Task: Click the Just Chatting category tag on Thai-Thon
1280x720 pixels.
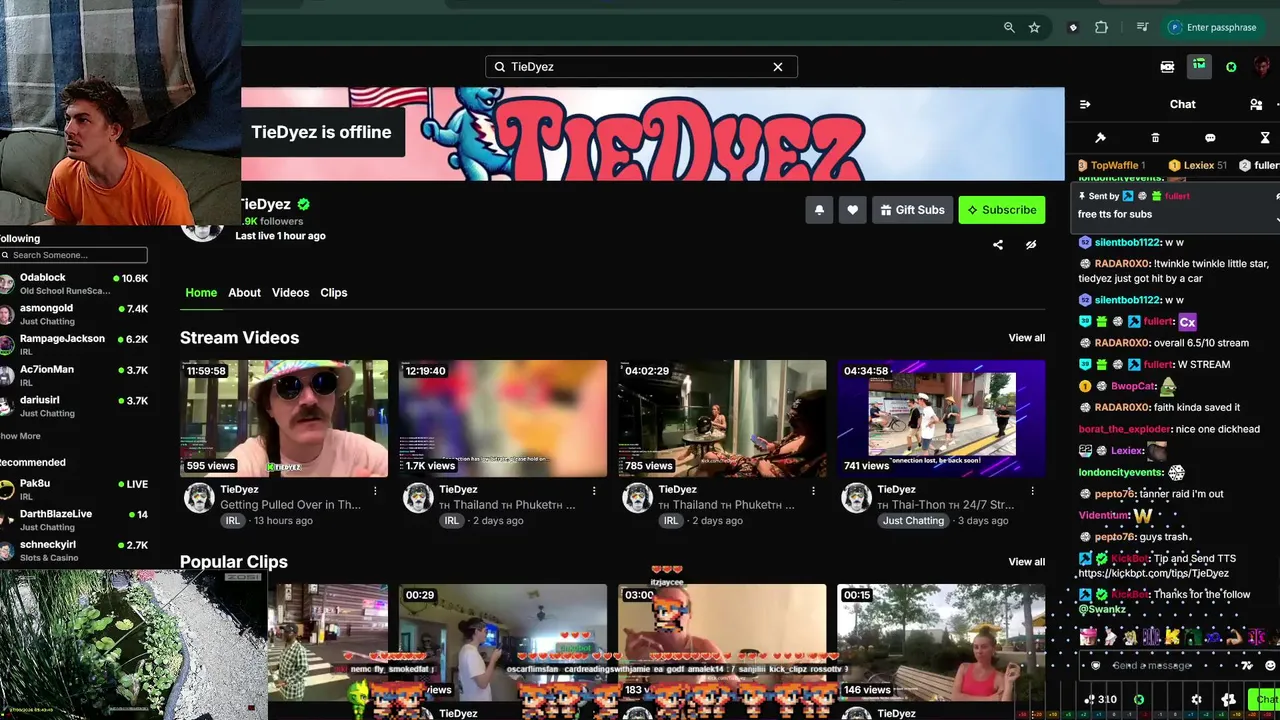Action: pos(913,521)
